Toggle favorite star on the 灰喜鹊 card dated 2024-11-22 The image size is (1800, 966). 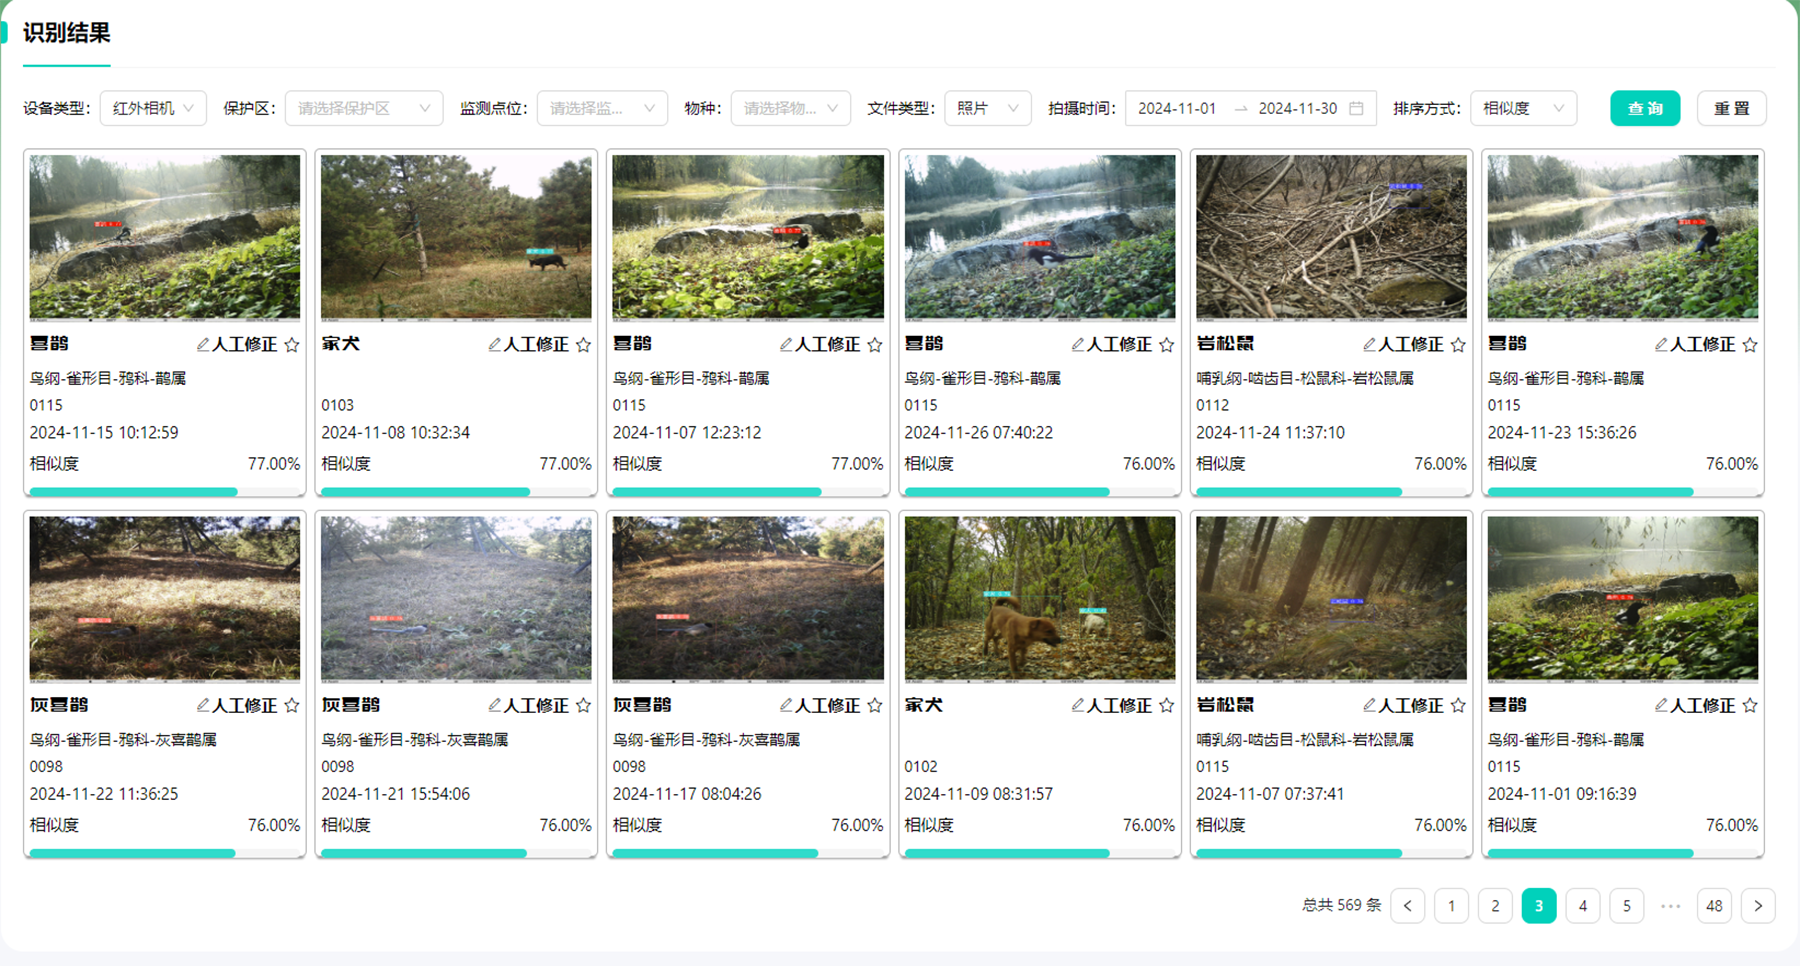coord(292,706)
